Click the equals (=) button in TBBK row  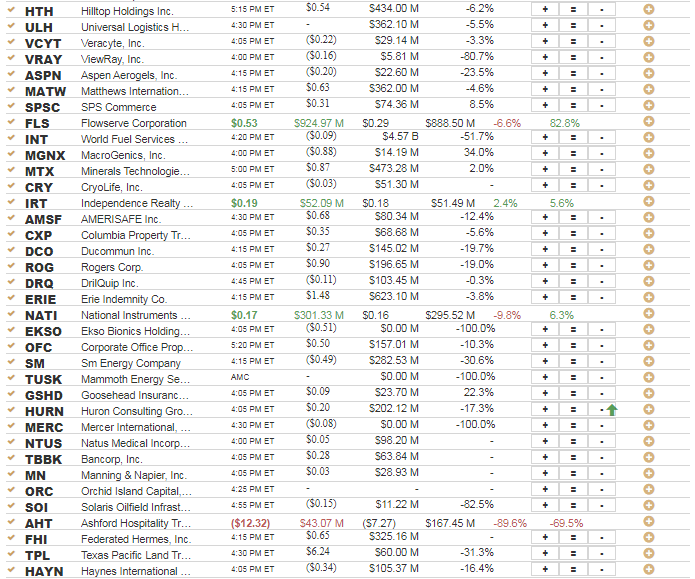click(573, 458)
